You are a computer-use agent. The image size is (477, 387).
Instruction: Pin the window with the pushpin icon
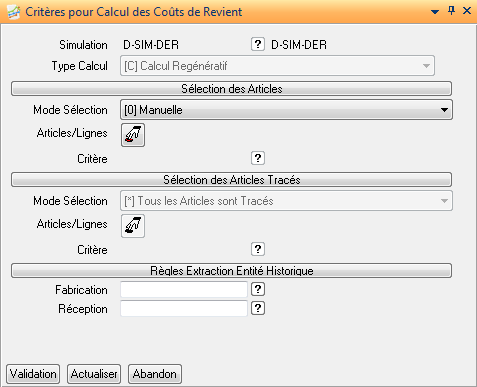(451, 11)
